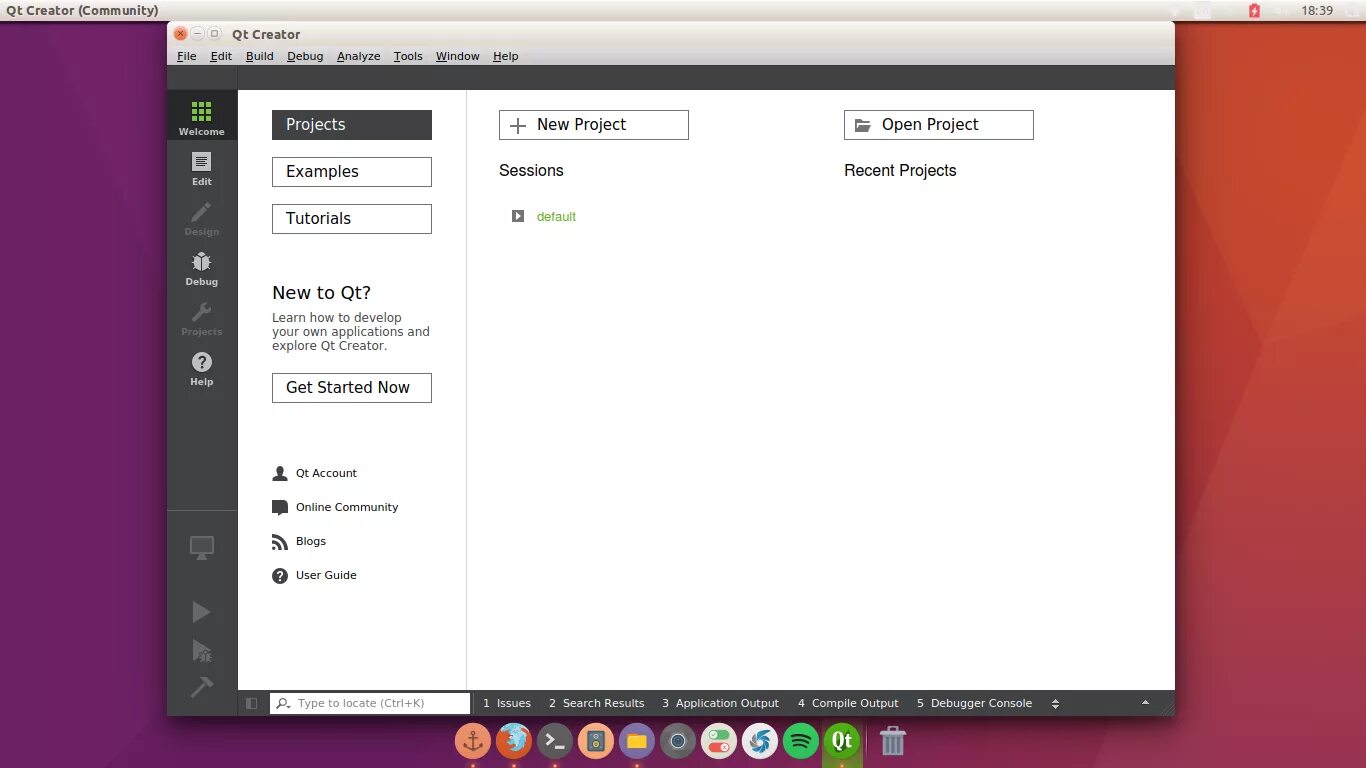This screenshot has height=768, width=1366.
Task: Click the Qt Creator dock icon
Action: [842, 741]
